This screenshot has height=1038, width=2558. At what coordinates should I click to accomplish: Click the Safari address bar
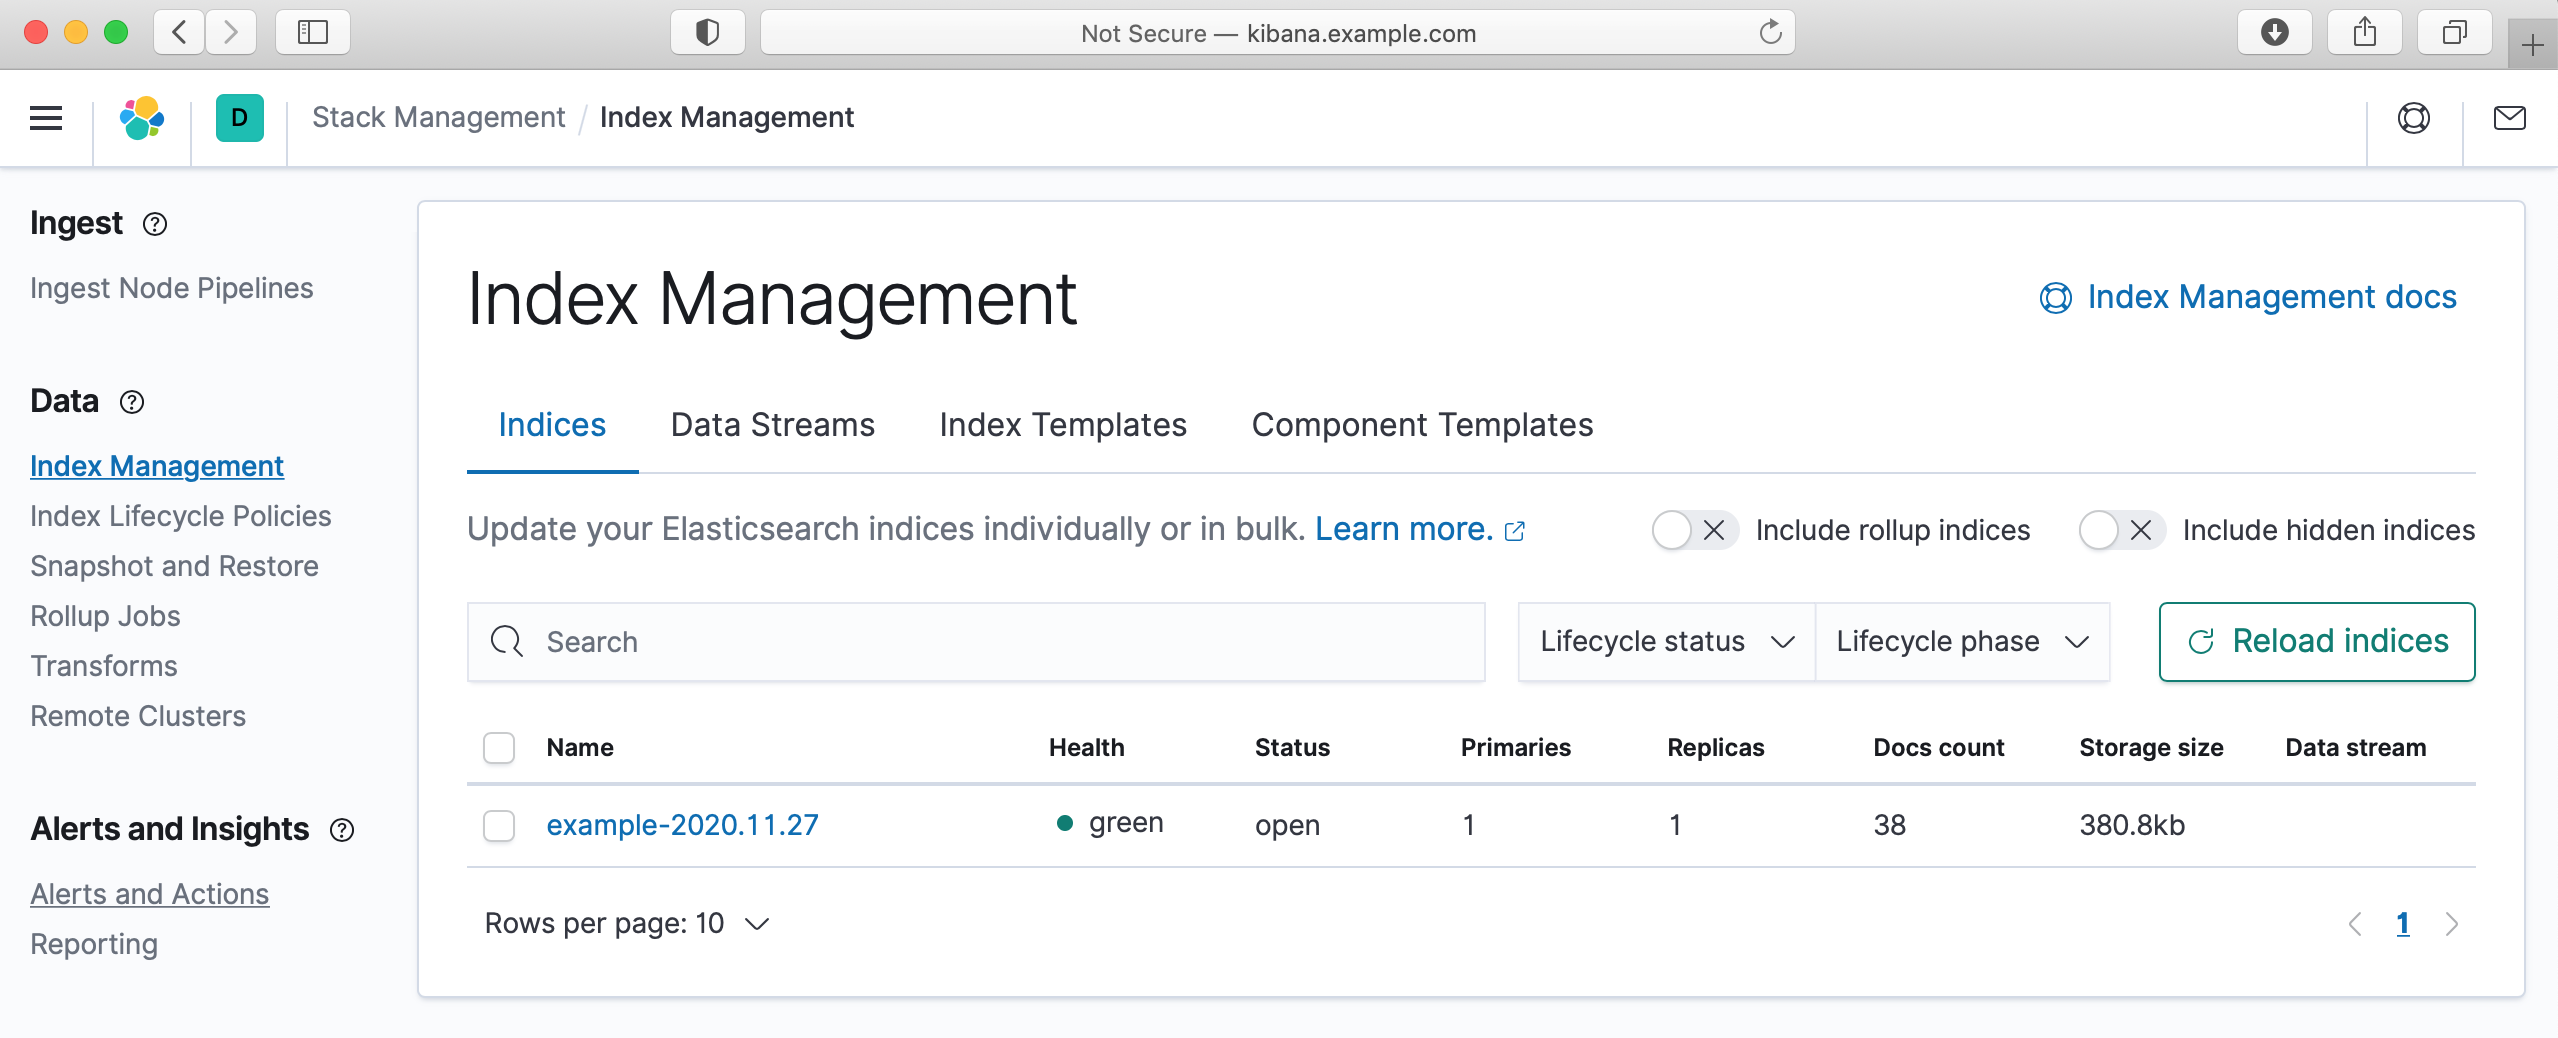pos(1278,33)
